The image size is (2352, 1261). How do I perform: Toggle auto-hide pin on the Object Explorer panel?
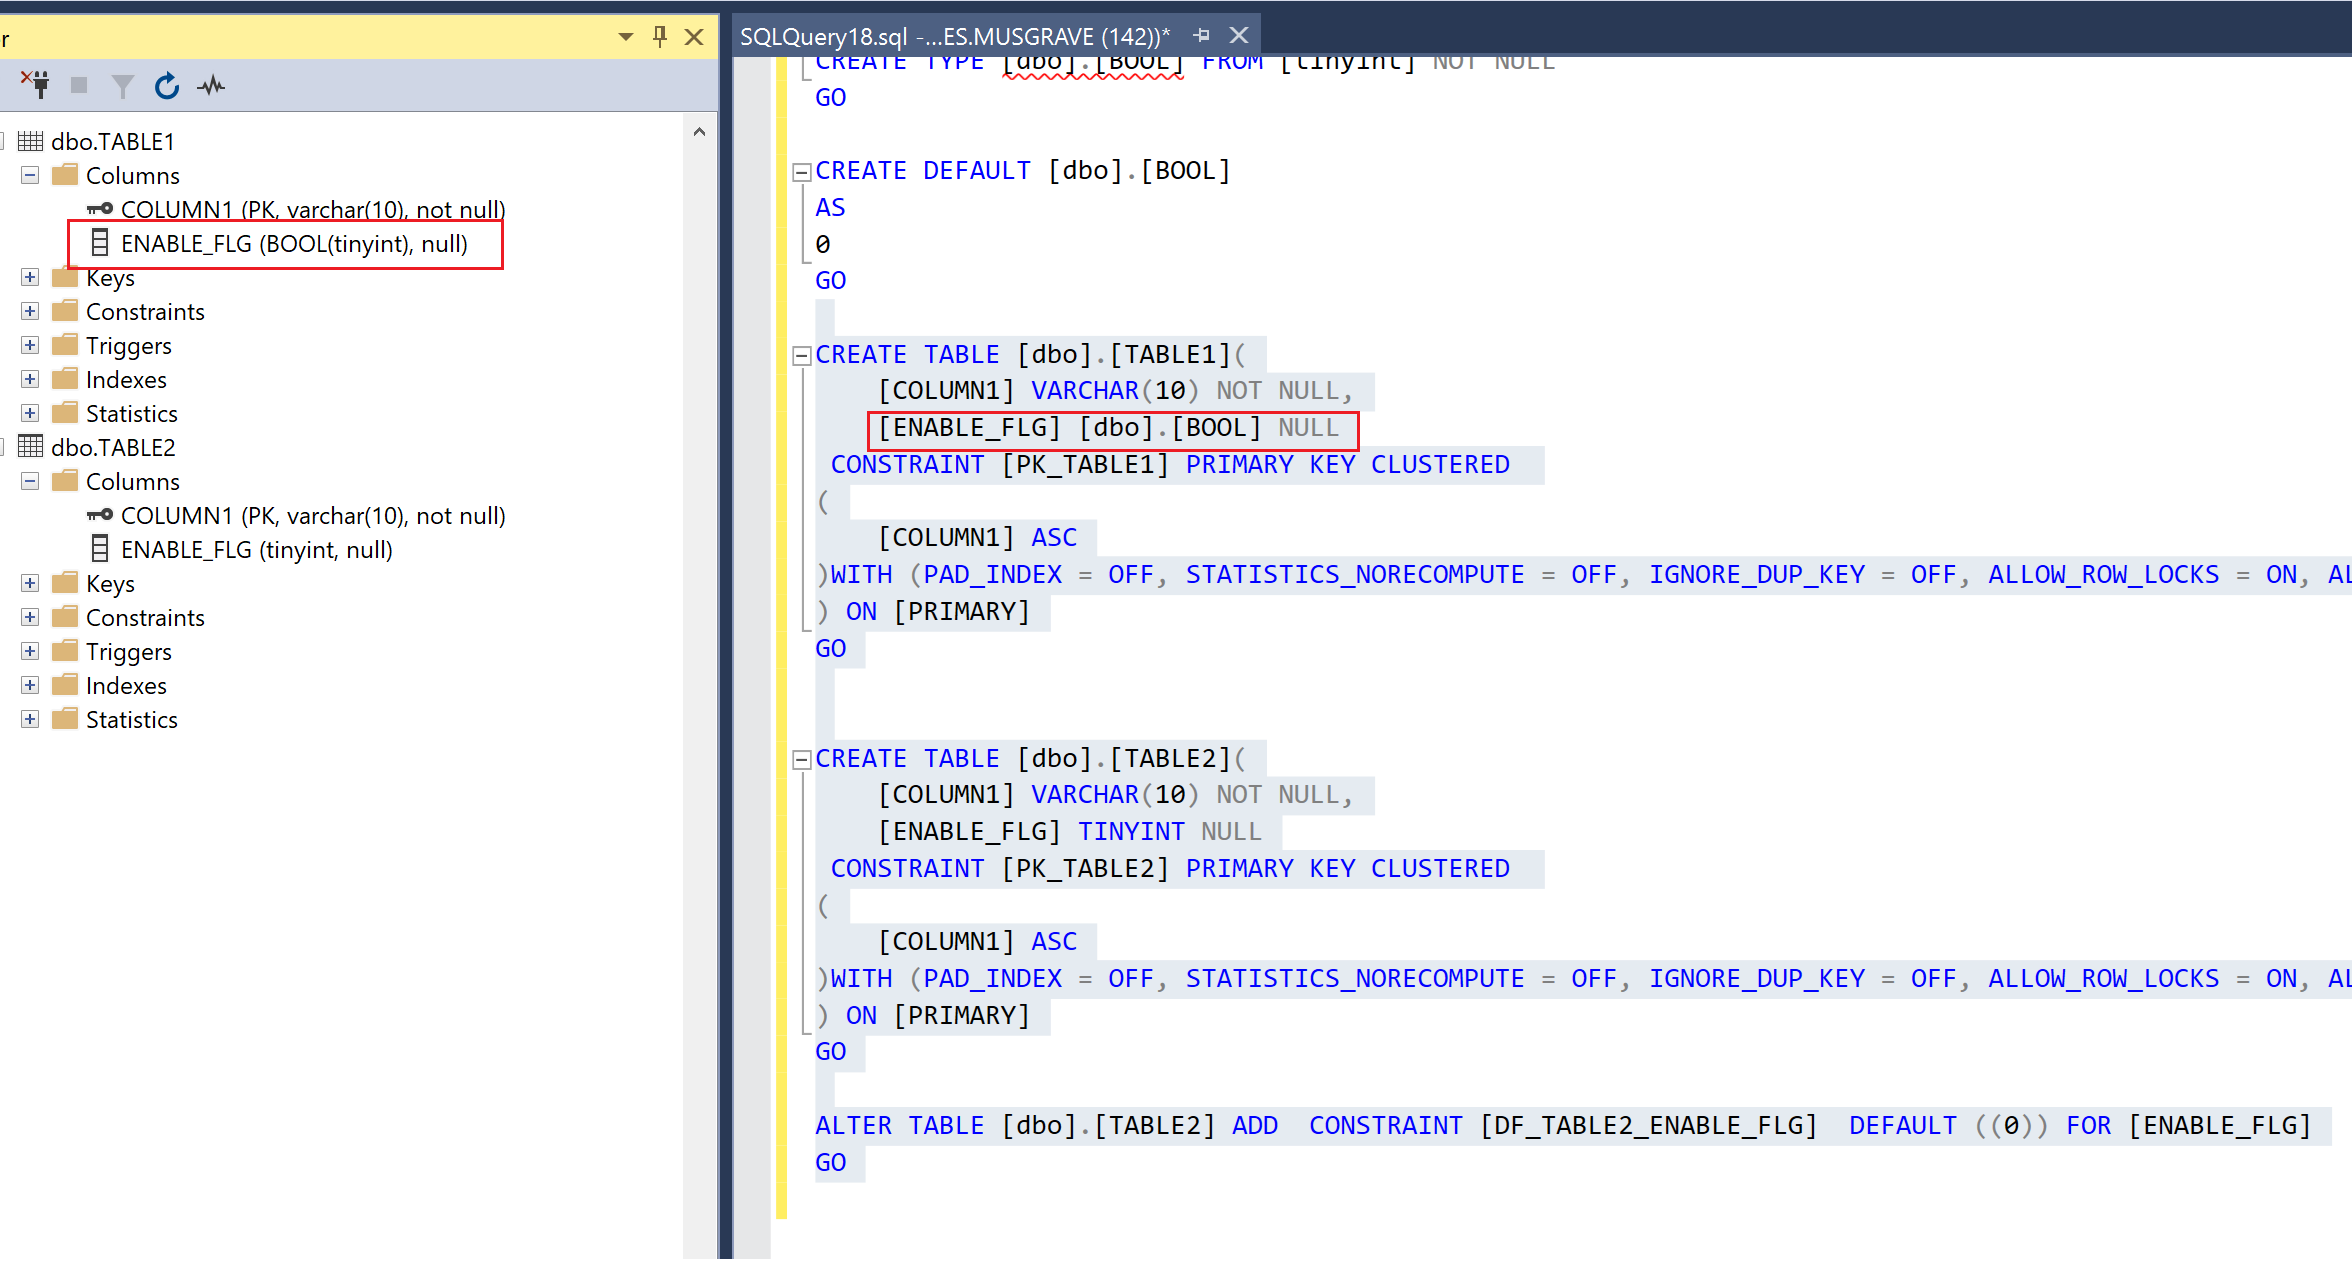coord(659,36)
